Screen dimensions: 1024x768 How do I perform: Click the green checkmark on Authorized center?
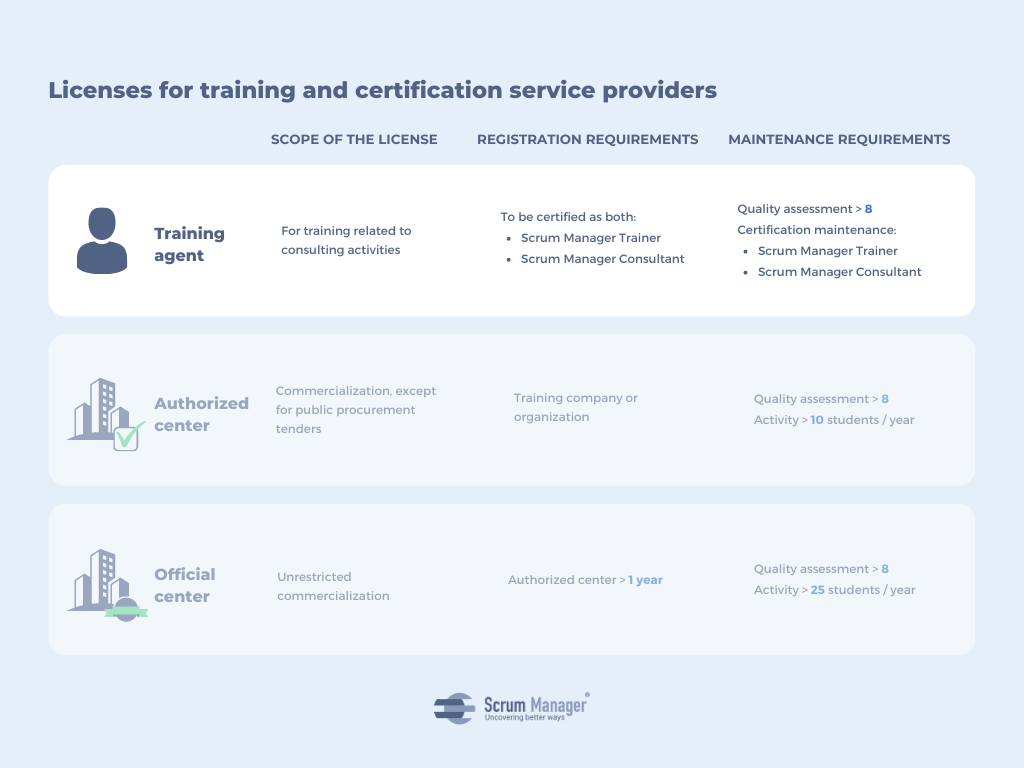[128, 436]
